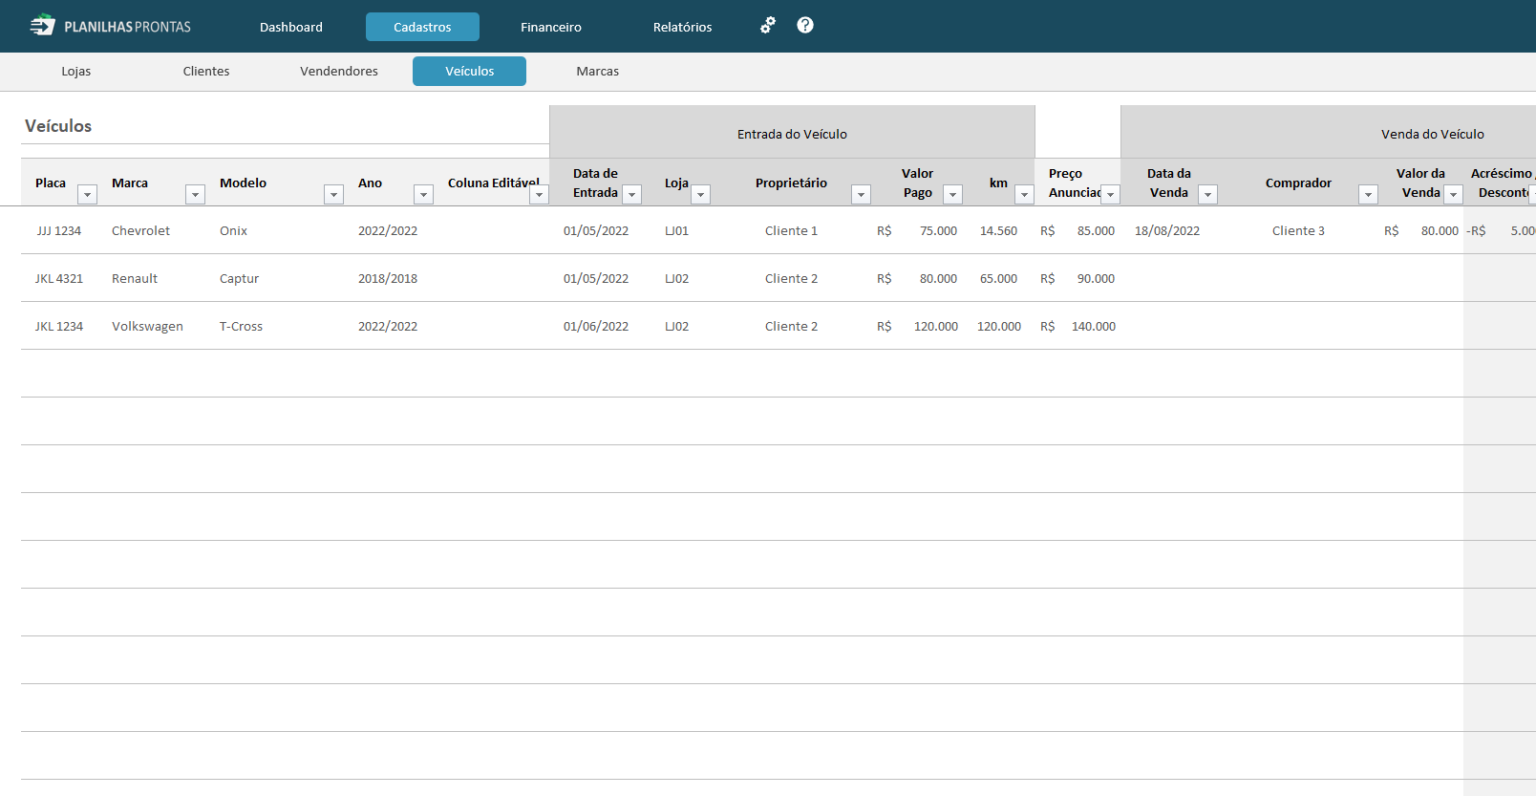Click the 65.000 km cell
Viewport: 1536px width, 796px height.
point(998,279)
